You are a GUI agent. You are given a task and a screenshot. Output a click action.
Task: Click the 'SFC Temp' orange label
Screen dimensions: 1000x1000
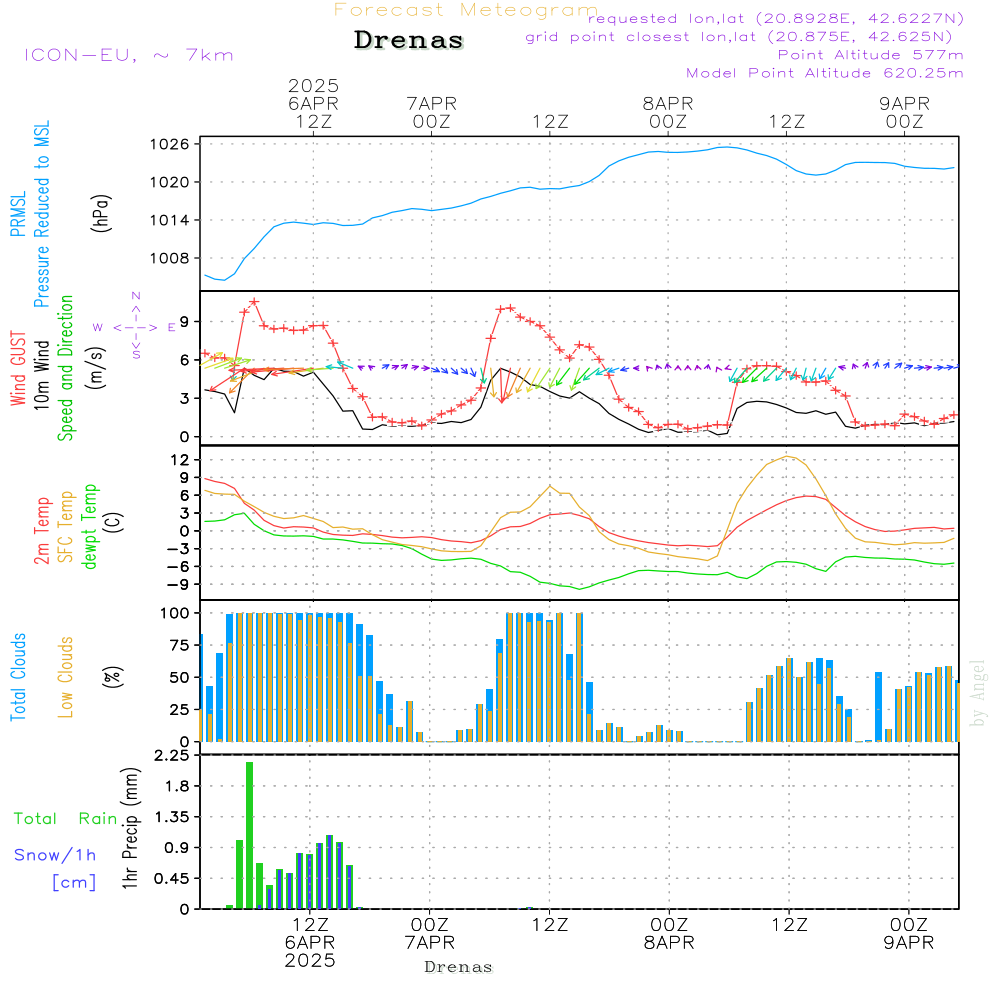[x=66, y=527]
